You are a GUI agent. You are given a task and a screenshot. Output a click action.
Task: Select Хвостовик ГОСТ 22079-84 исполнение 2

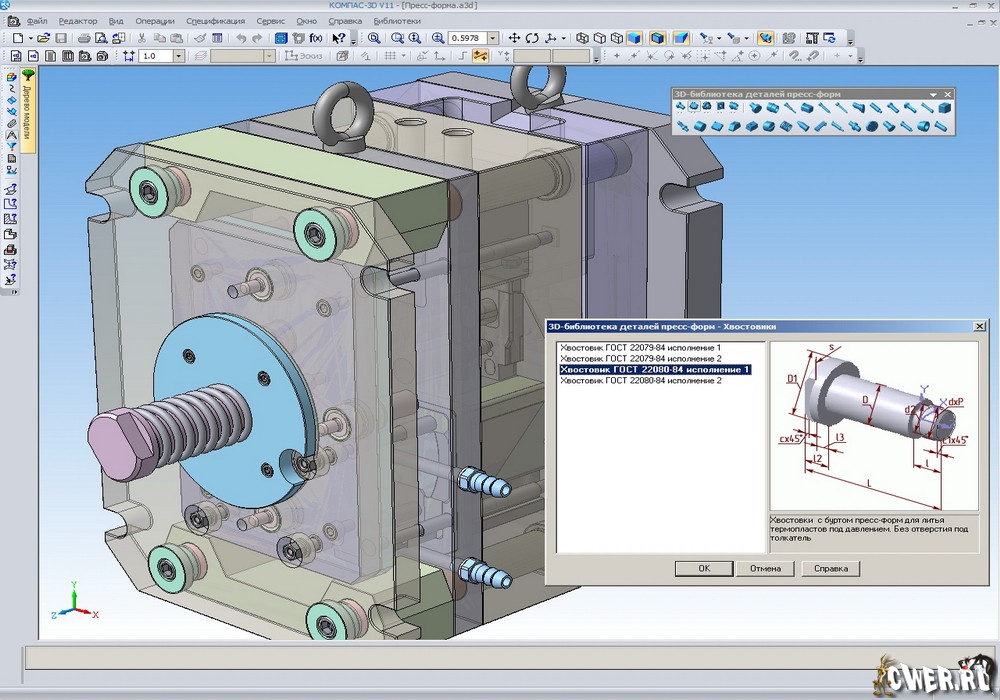(641, 358)
